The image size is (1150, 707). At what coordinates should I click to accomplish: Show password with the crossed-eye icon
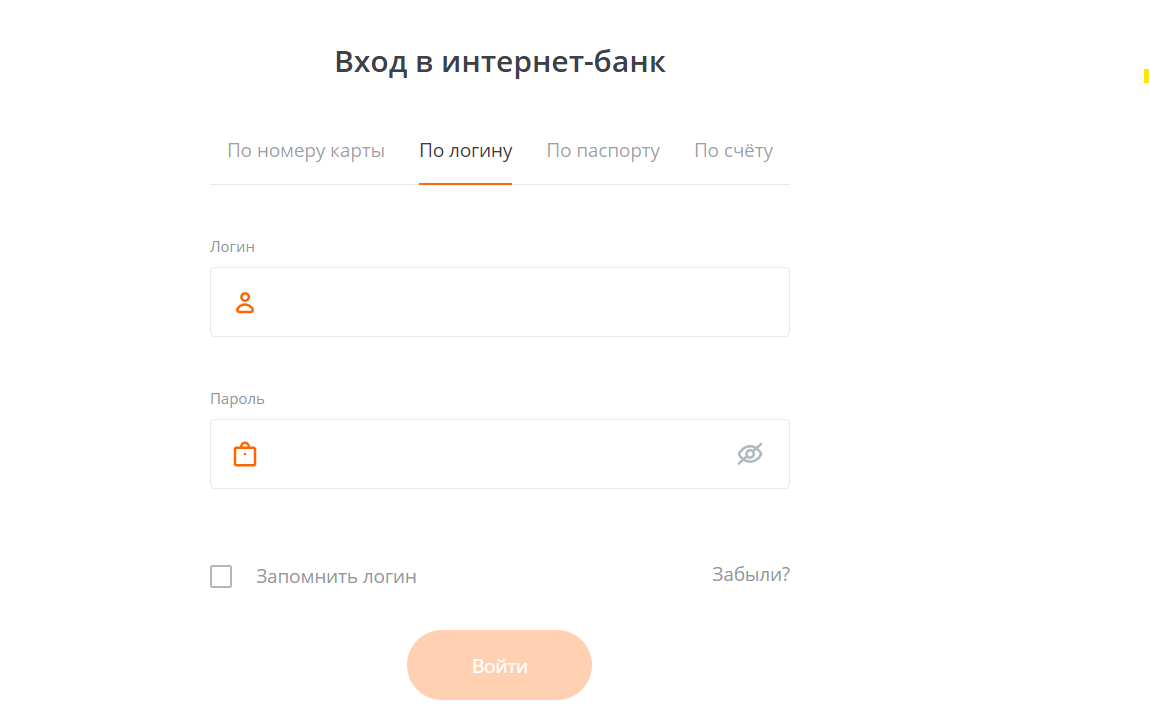pyautogui.click(x=750, y=454)
